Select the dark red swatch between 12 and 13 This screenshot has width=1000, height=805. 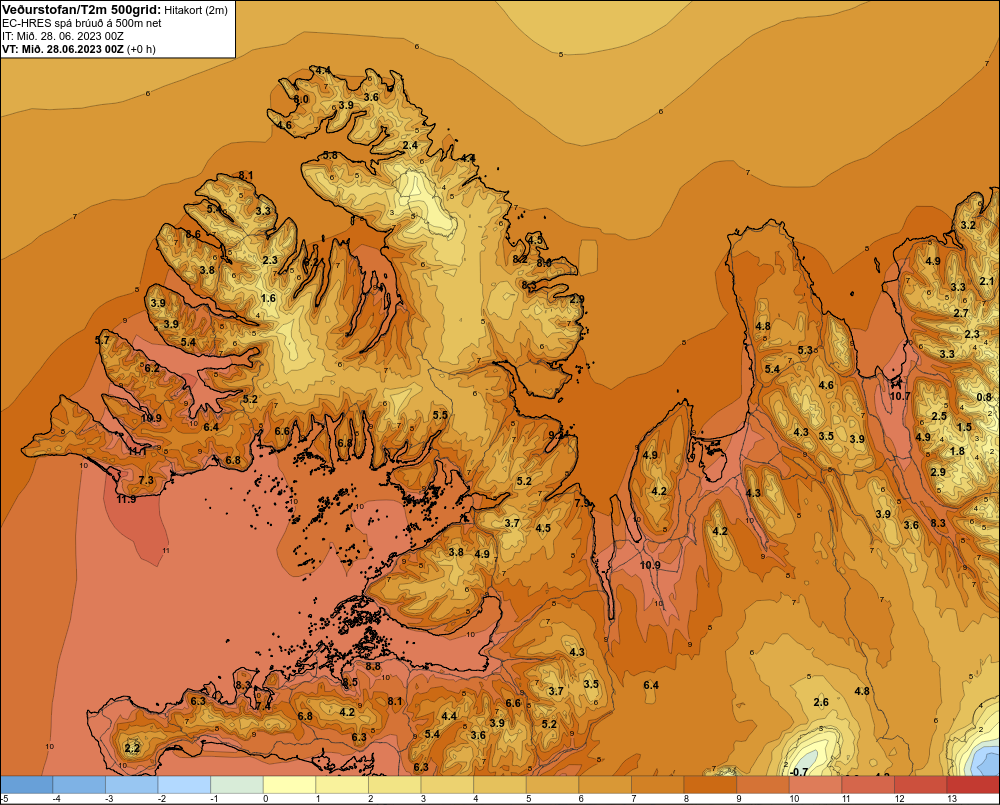click(921, 784)
